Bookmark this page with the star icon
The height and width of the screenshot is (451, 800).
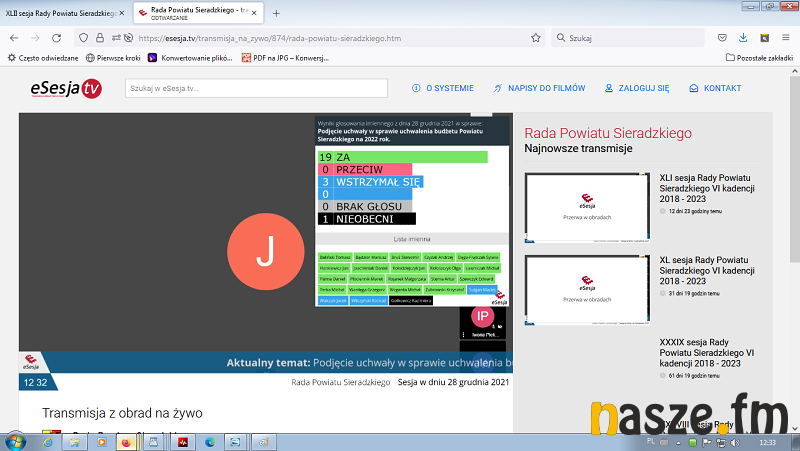(536, 38)
